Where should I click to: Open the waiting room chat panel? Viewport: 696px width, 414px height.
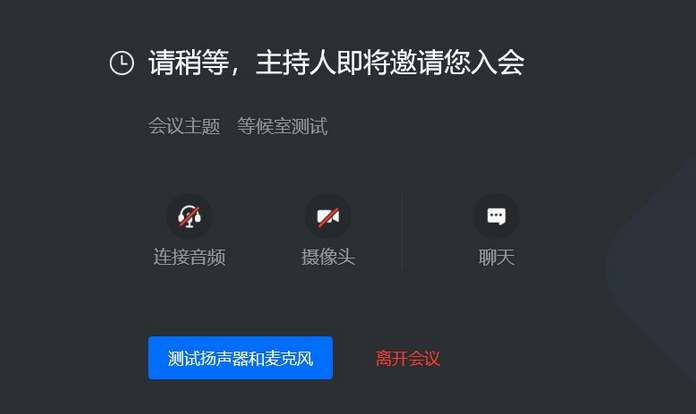(496, 217)
